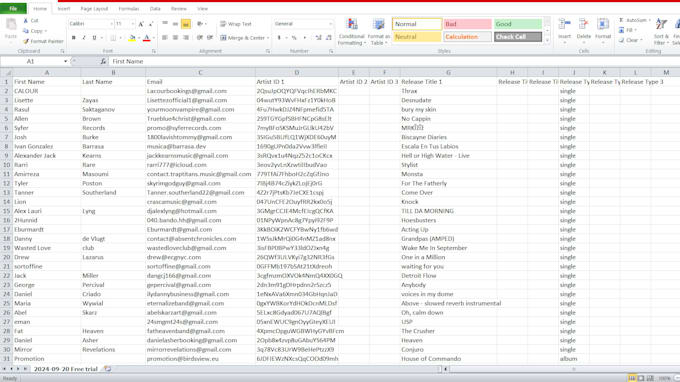Click the insert new worksheet tab icon
Viewport: 680px width, 382px height.
(x=108, y=369)
